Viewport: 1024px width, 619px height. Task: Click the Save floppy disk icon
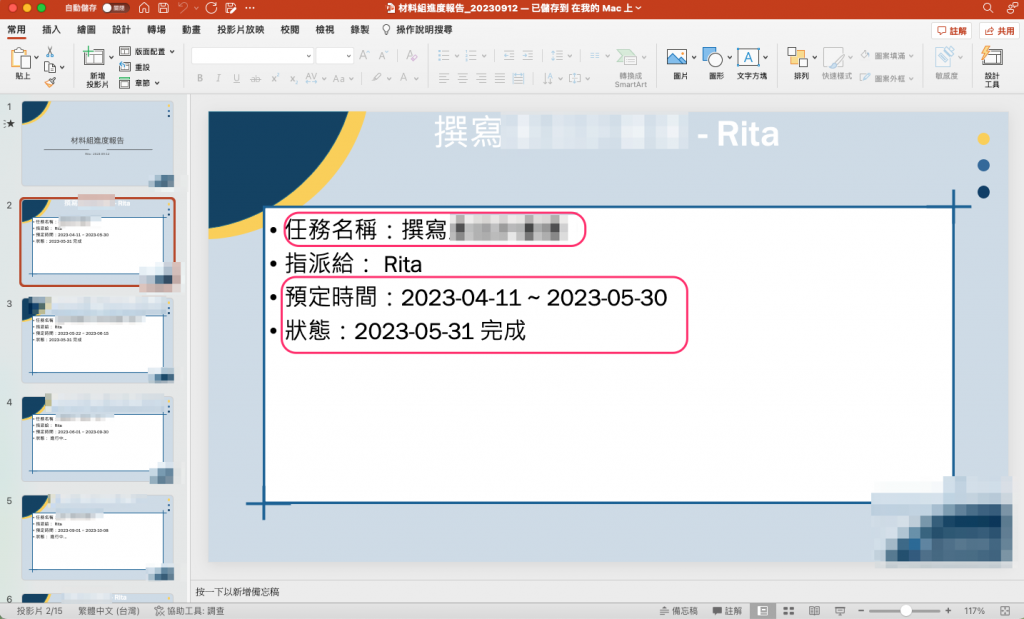click(x=164, y=8)
